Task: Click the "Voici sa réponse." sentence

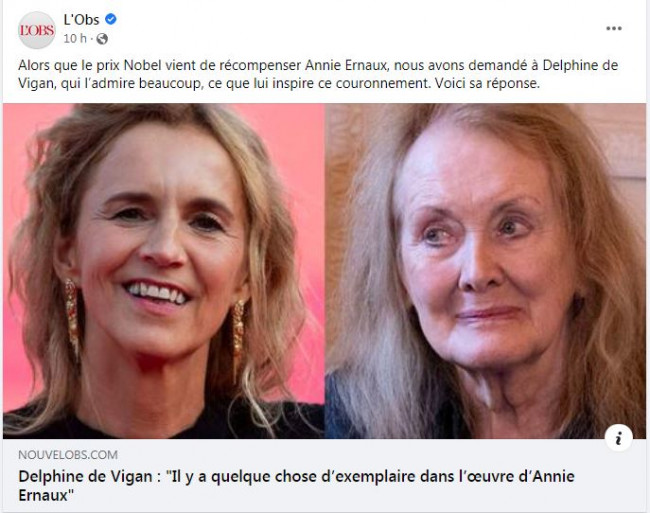Action: (487, 83)
